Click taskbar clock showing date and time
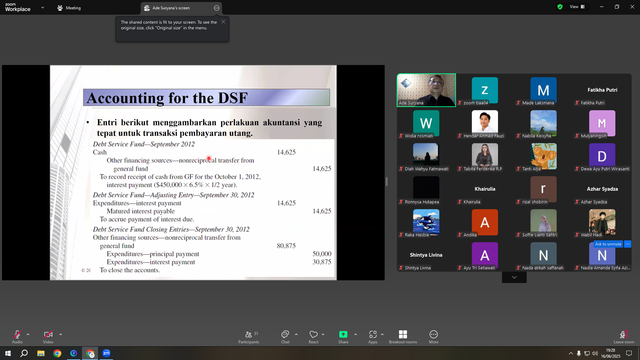640x360 pixels. click(x=610, y=353)
